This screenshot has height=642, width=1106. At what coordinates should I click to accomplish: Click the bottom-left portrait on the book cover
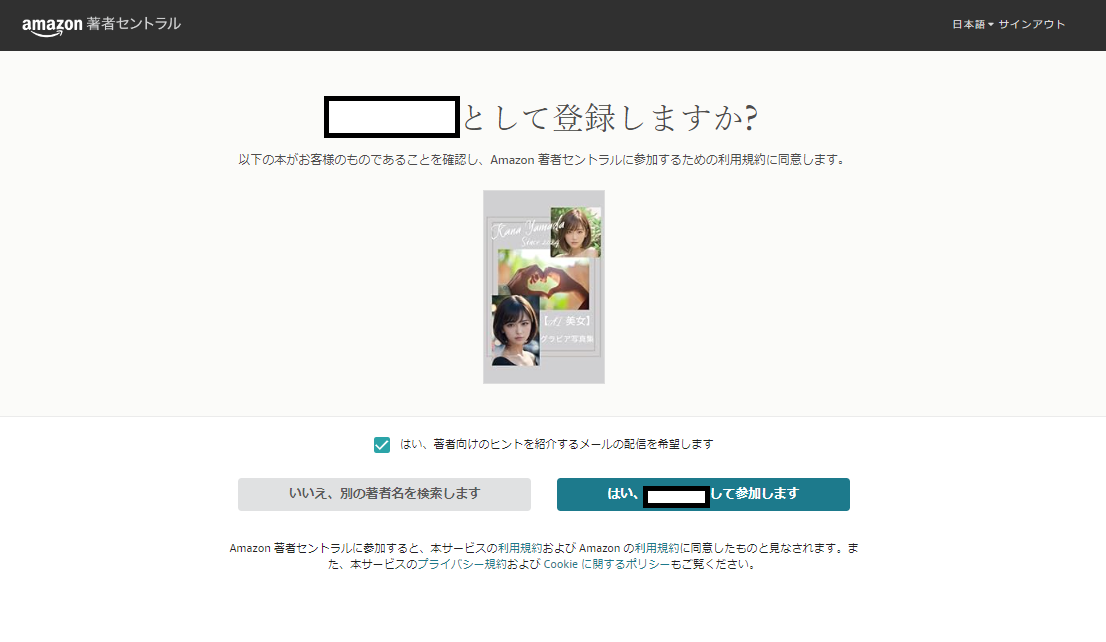tap(515, 330)
